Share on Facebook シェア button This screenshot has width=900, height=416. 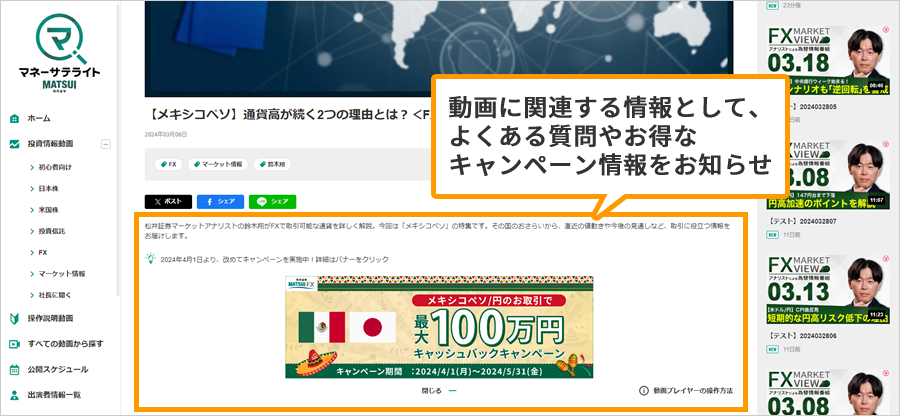click(x=220, y=201)
